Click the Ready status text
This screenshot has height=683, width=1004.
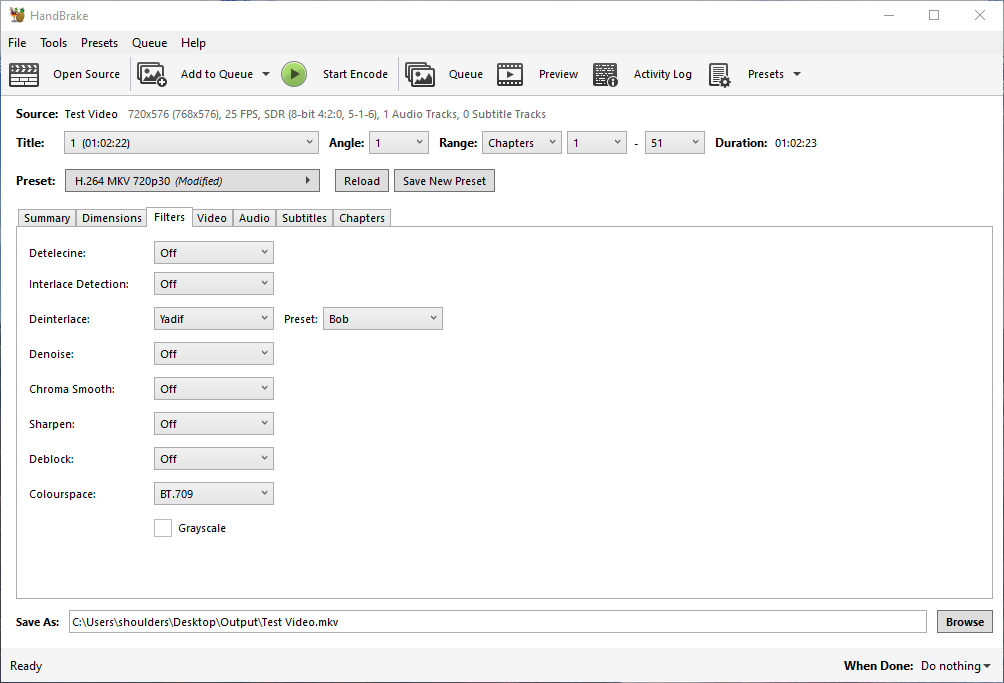(x=26, y=666)
